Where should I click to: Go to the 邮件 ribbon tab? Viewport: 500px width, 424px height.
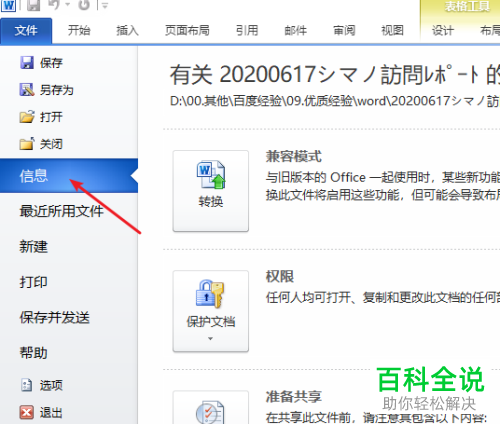295,30
